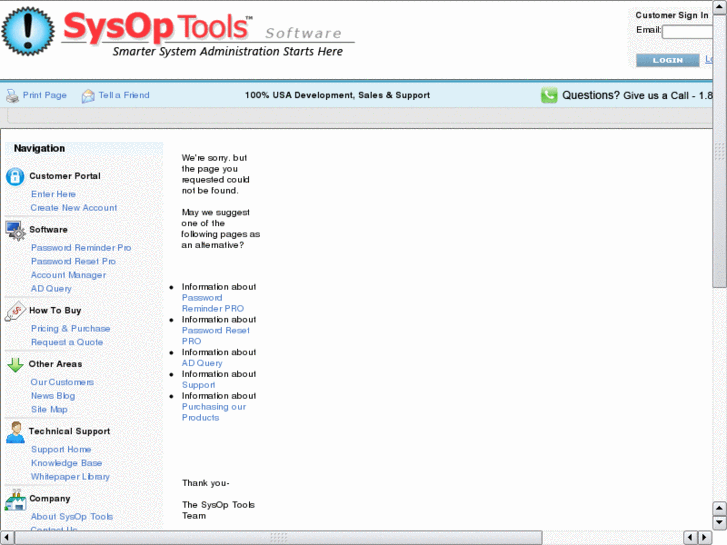Screen dimensions: 727x545
Task: Click the SysOp Tools logo icon
Action: coord(28,31)
